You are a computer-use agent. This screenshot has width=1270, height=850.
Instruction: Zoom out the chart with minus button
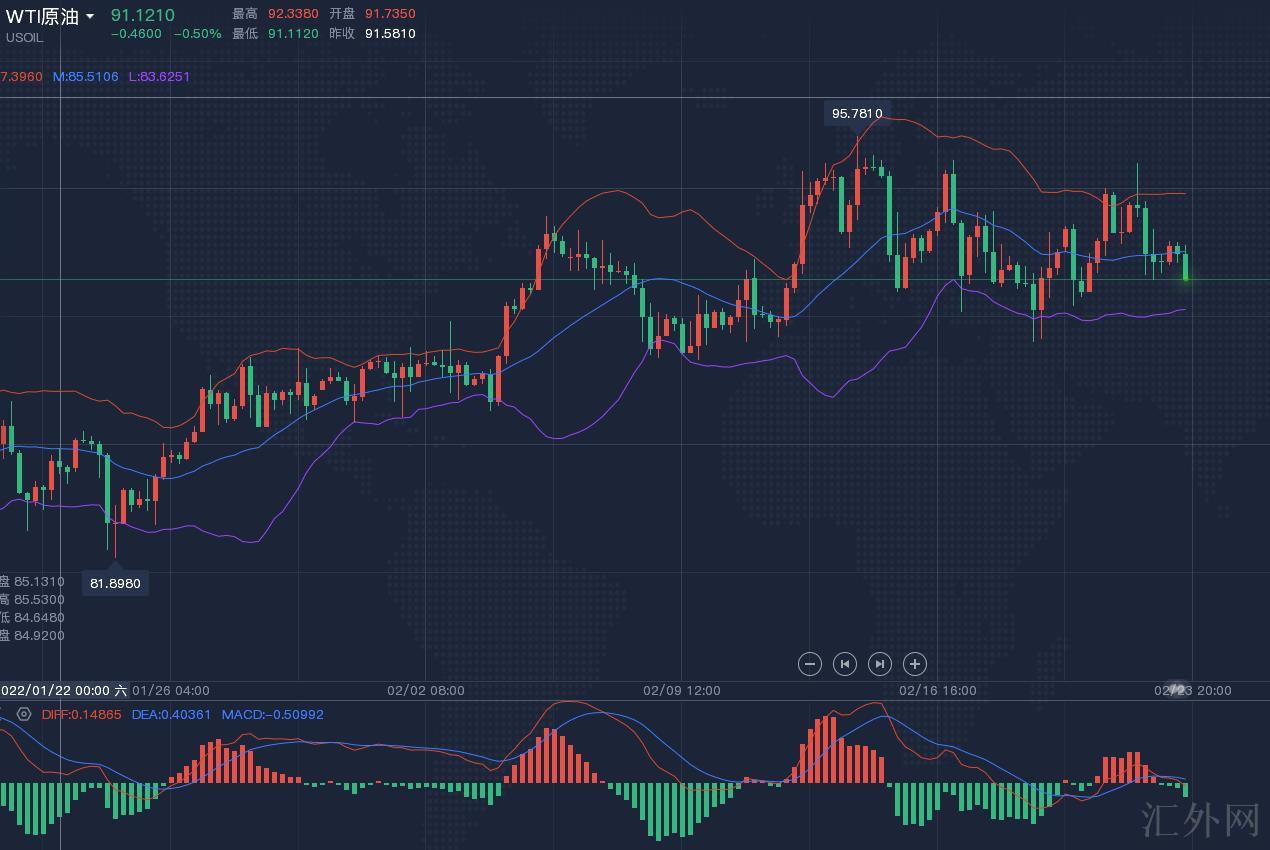click(810, 664)
